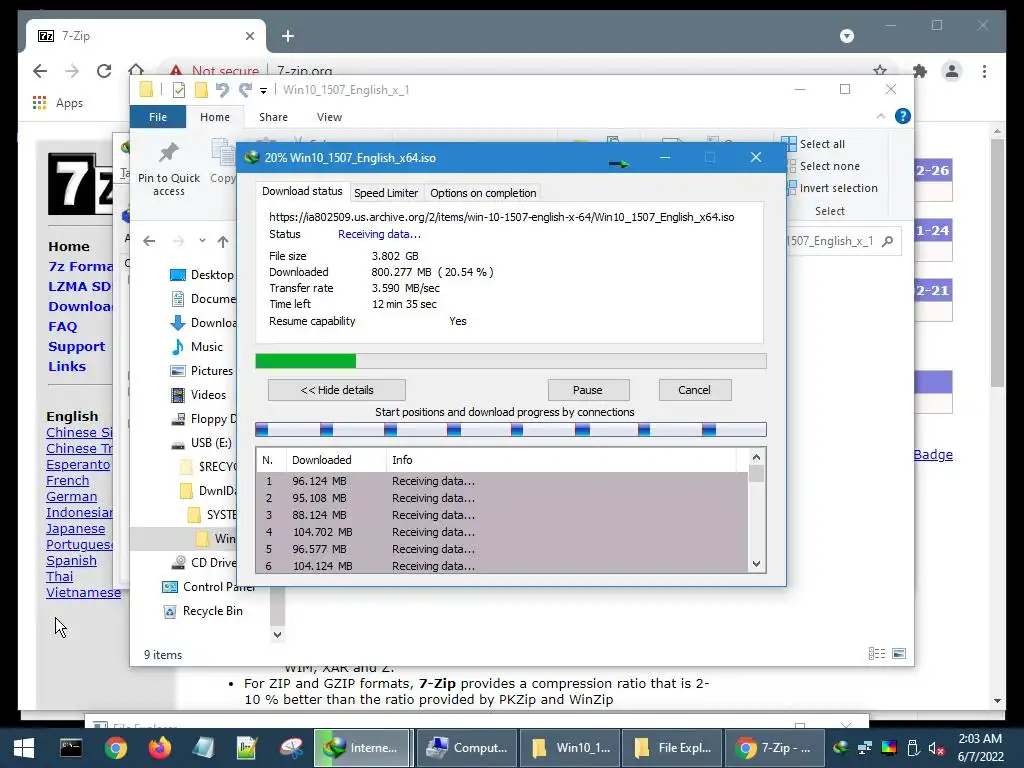This screenshot has height=768, width=1024.
Task: Open the Windows Start menu
Action: 24,748
